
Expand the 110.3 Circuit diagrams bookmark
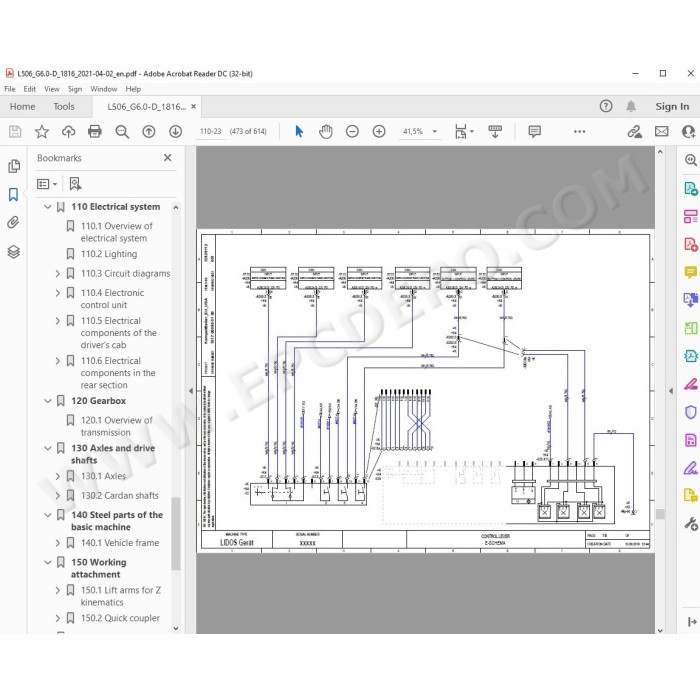click(x=58, y=274)
